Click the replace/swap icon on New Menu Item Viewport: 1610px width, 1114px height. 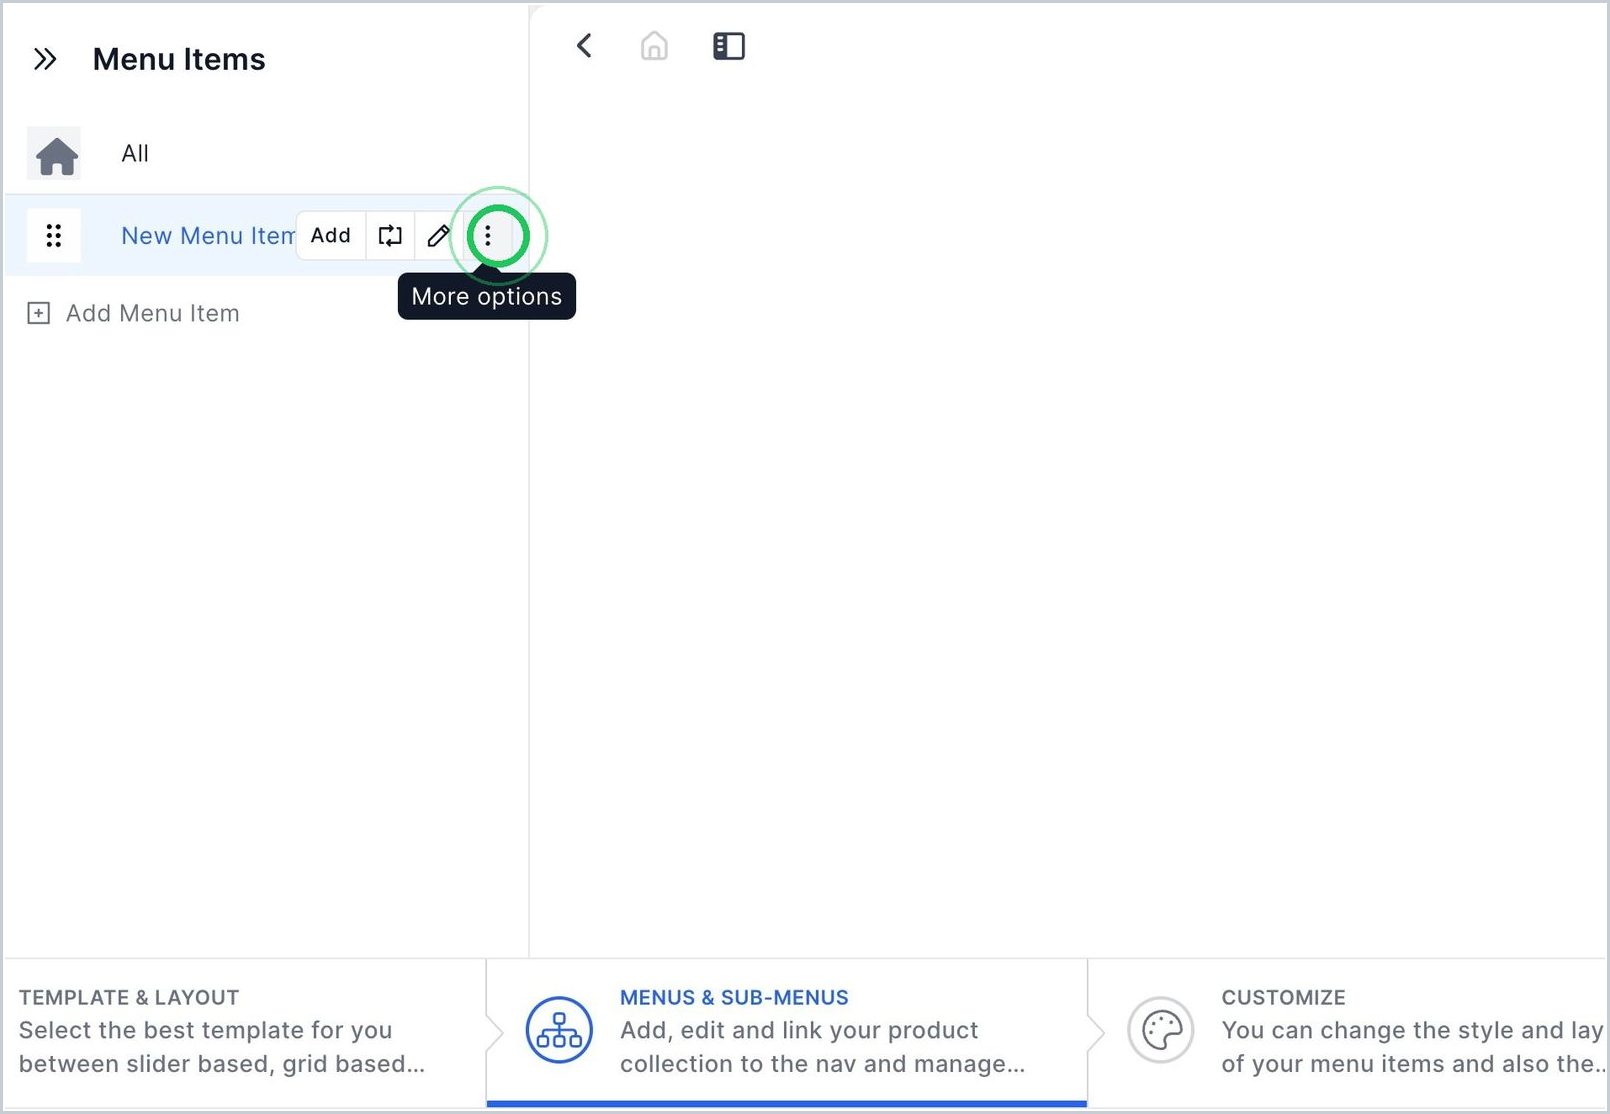pyautogui.click(x=390, y=236)
